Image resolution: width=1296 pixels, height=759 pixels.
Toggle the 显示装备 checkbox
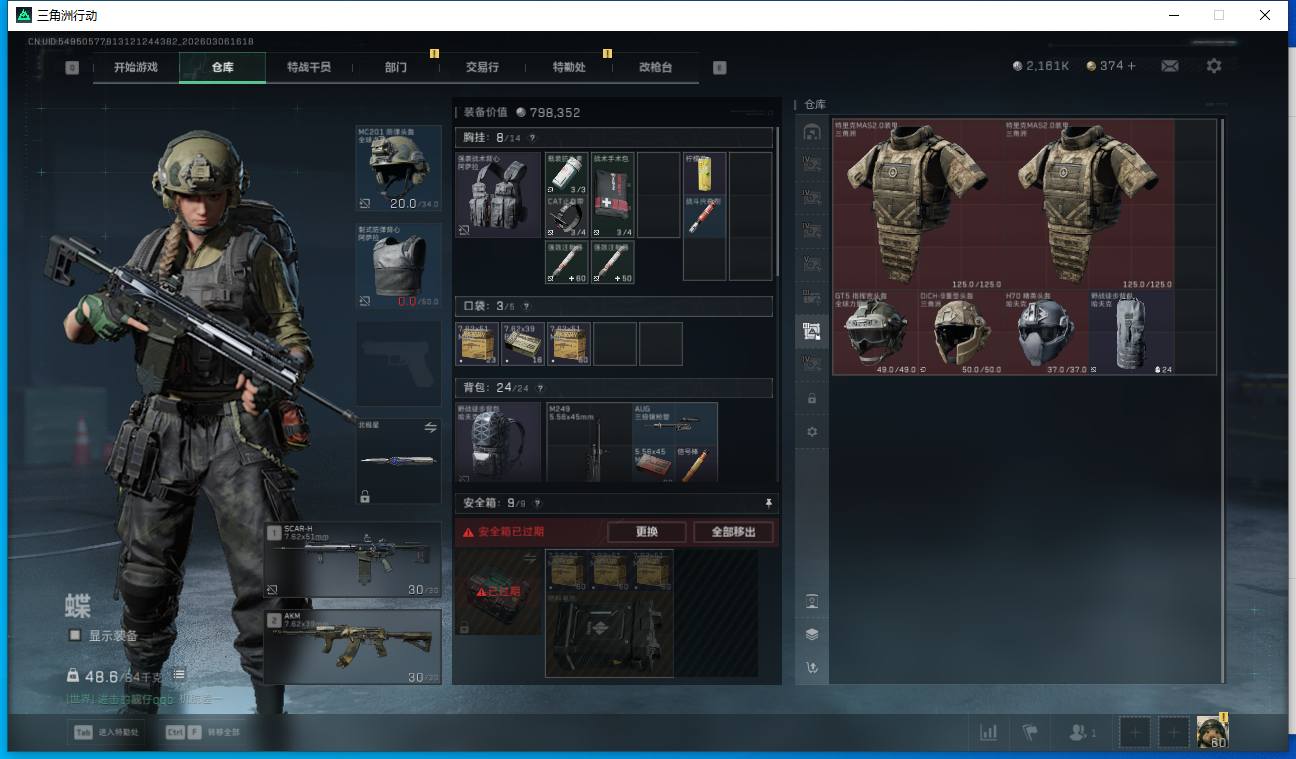75,635
